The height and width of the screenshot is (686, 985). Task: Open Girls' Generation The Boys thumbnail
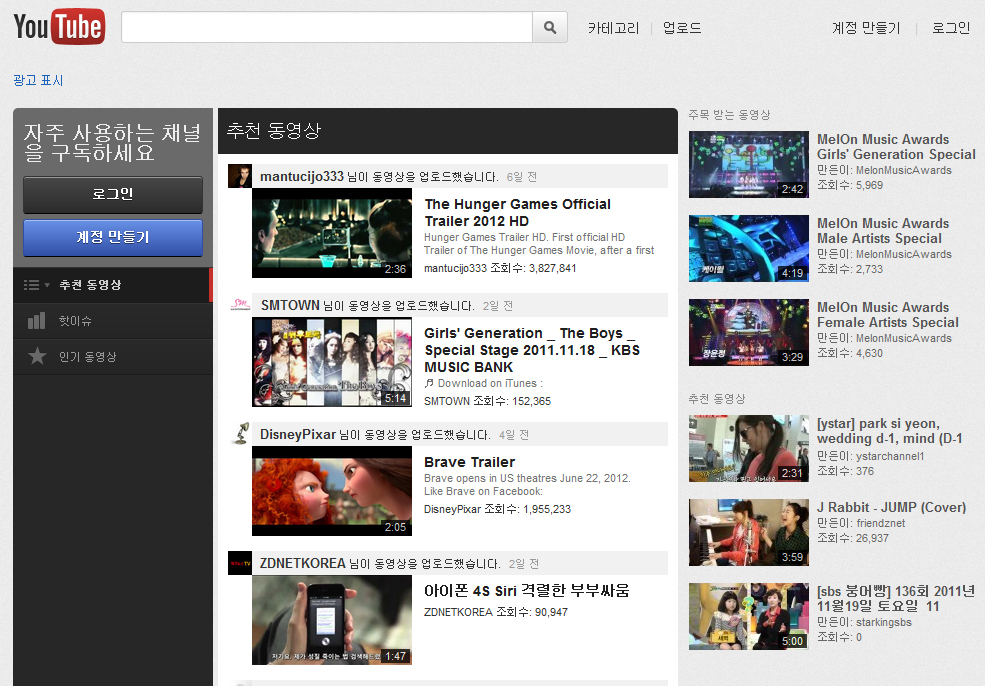coord(332,362)
